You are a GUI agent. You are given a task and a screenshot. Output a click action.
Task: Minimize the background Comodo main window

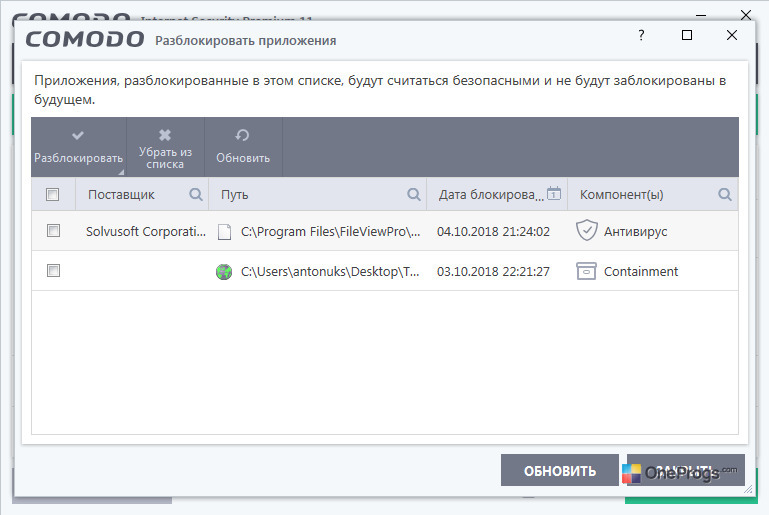[701, 16]
